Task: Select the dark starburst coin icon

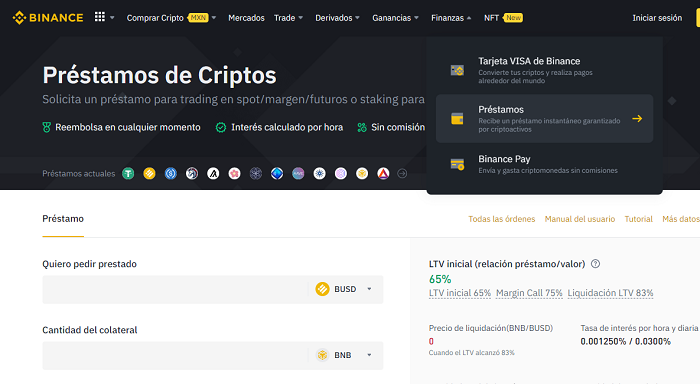Action: click(x=256, y=173)
